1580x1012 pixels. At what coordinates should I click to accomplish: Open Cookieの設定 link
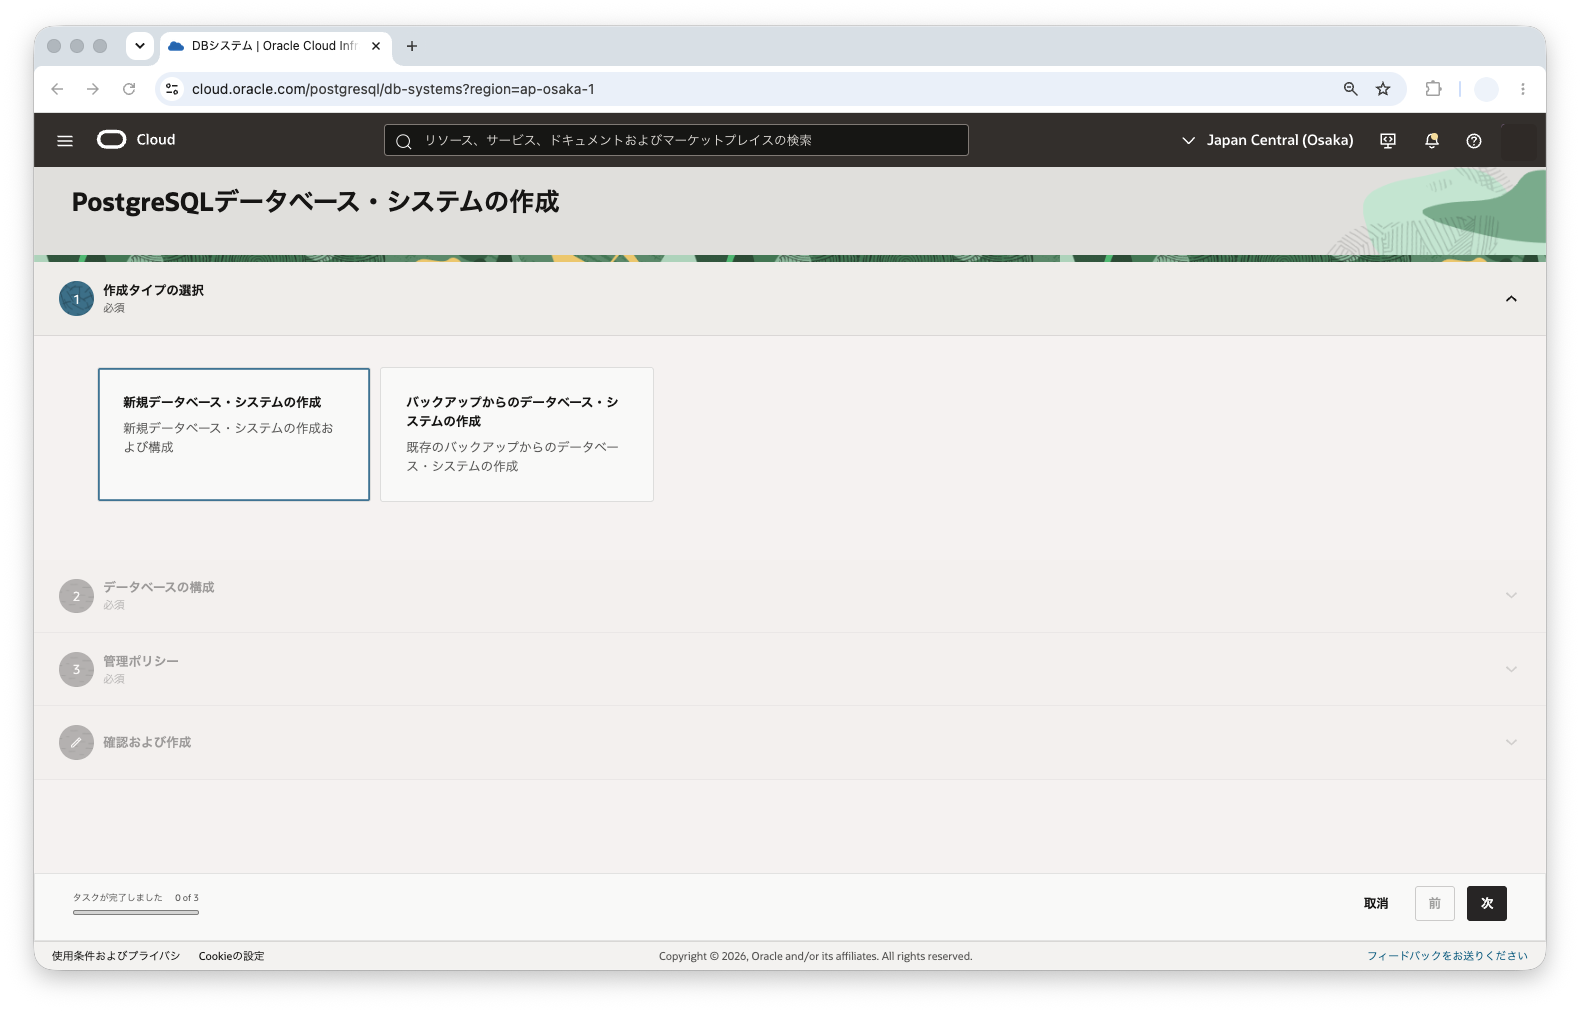tap(232, 957)
